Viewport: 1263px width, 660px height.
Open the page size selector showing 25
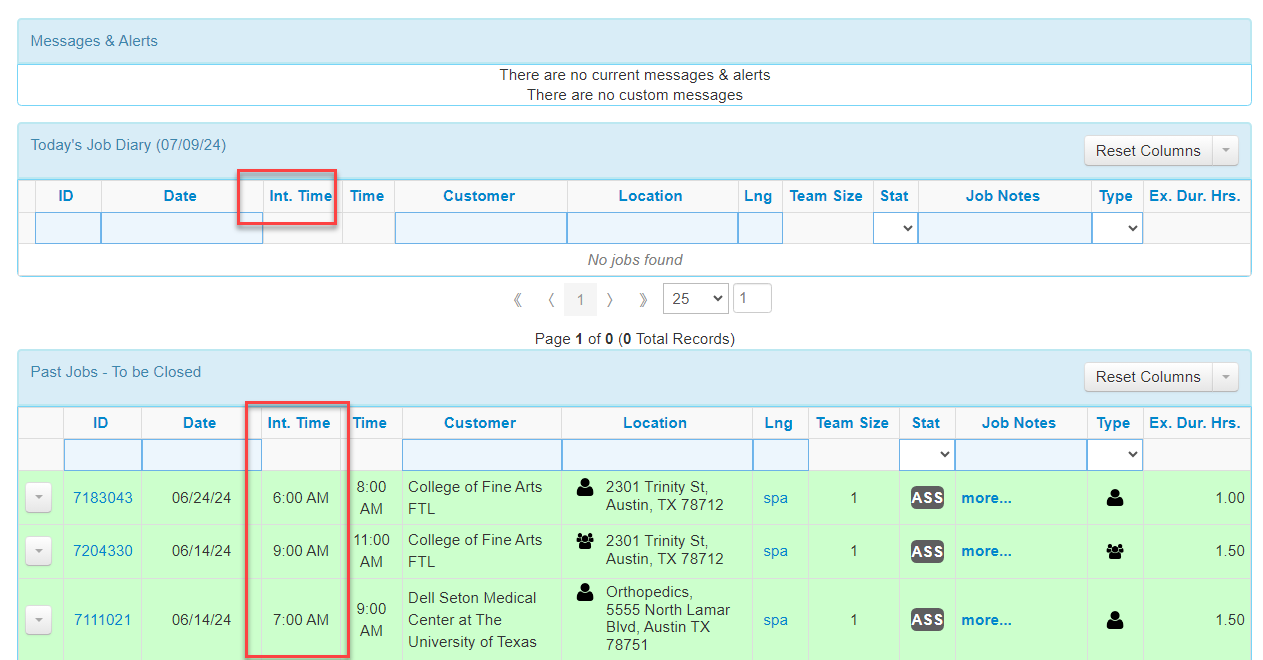[695, 298]
